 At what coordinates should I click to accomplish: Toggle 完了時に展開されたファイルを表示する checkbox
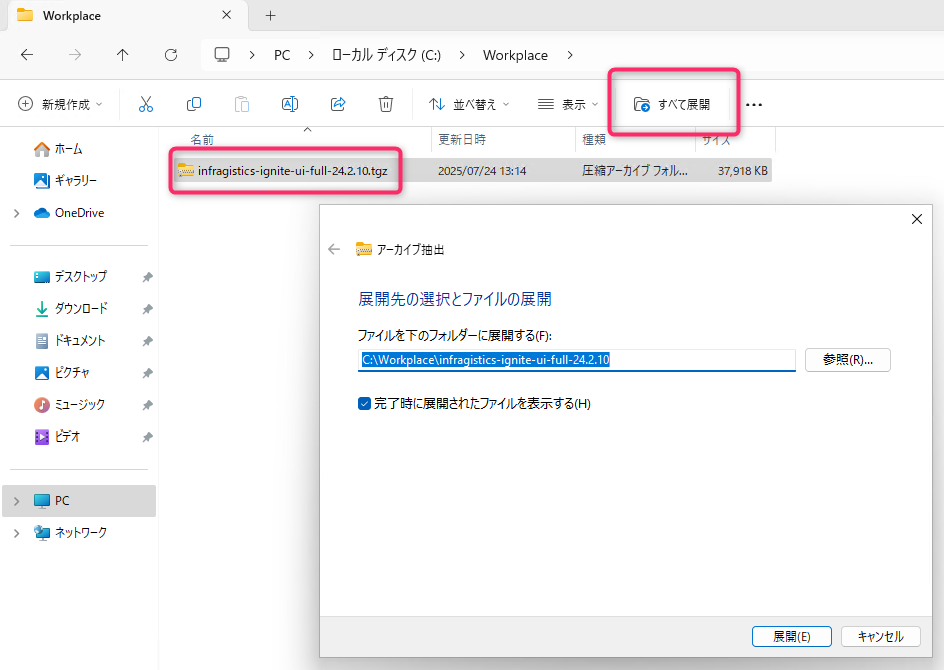(x=364, y=403)
